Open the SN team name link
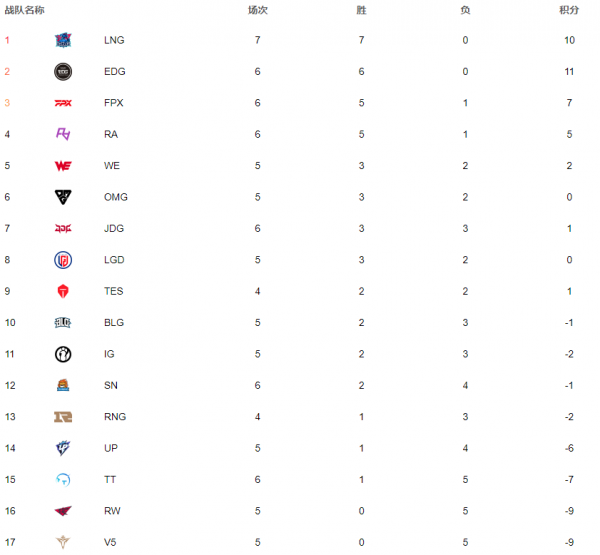600x555 pixels. pos(111,385)
